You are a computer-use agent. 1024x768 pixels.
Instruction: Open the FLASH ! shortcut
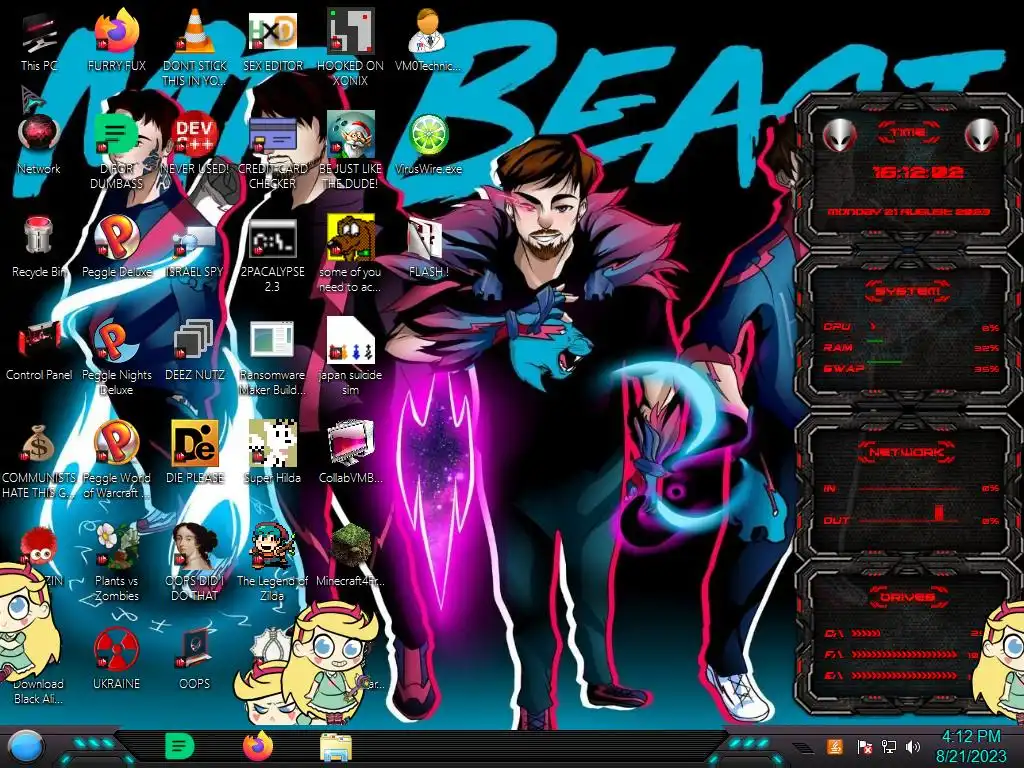[428, 248]
